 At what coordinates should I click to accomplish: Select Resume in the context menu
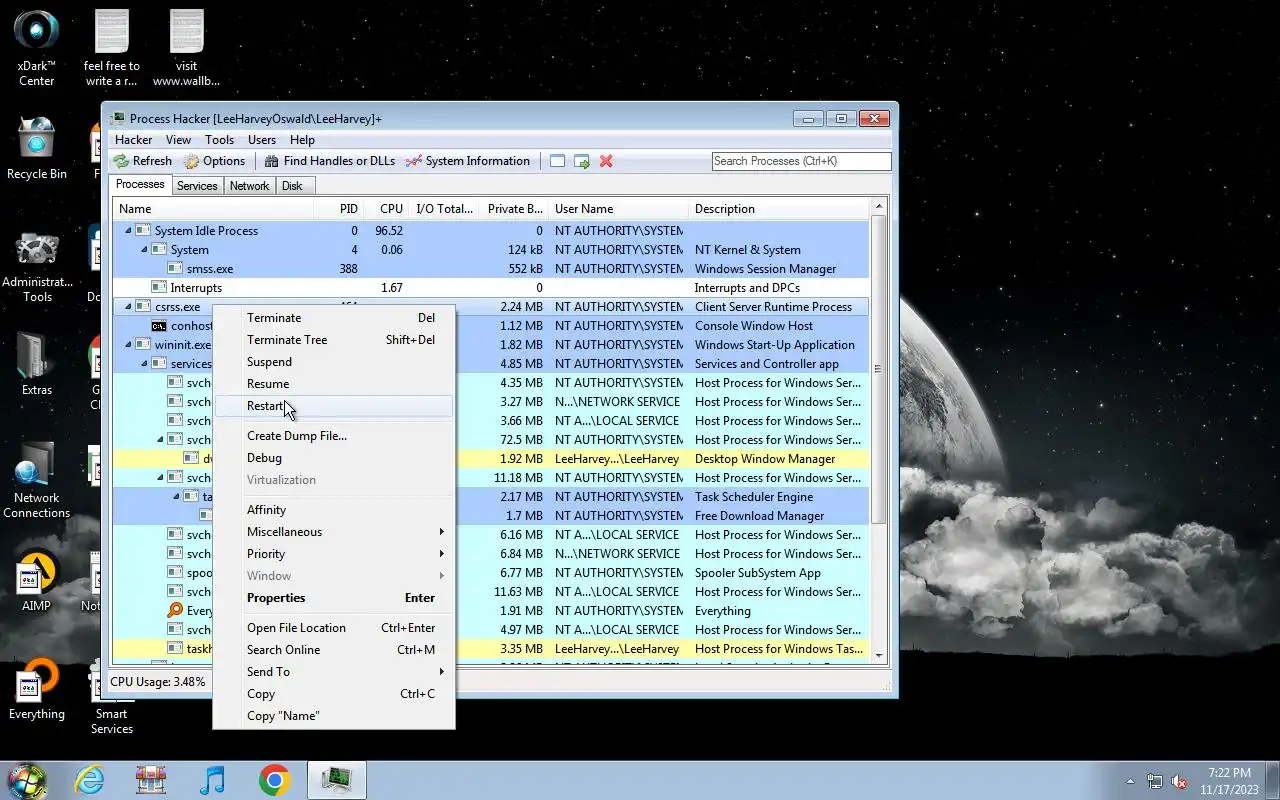click(334, 384)
